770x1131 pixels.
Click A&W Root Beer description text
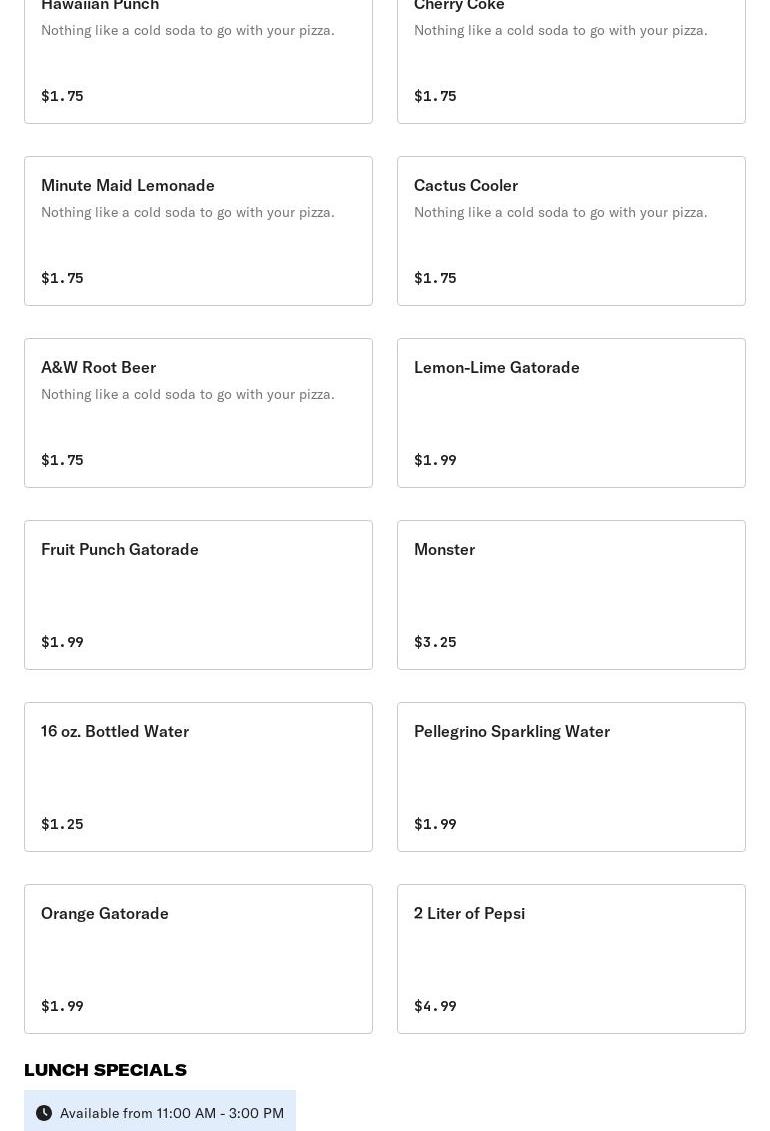187,394
